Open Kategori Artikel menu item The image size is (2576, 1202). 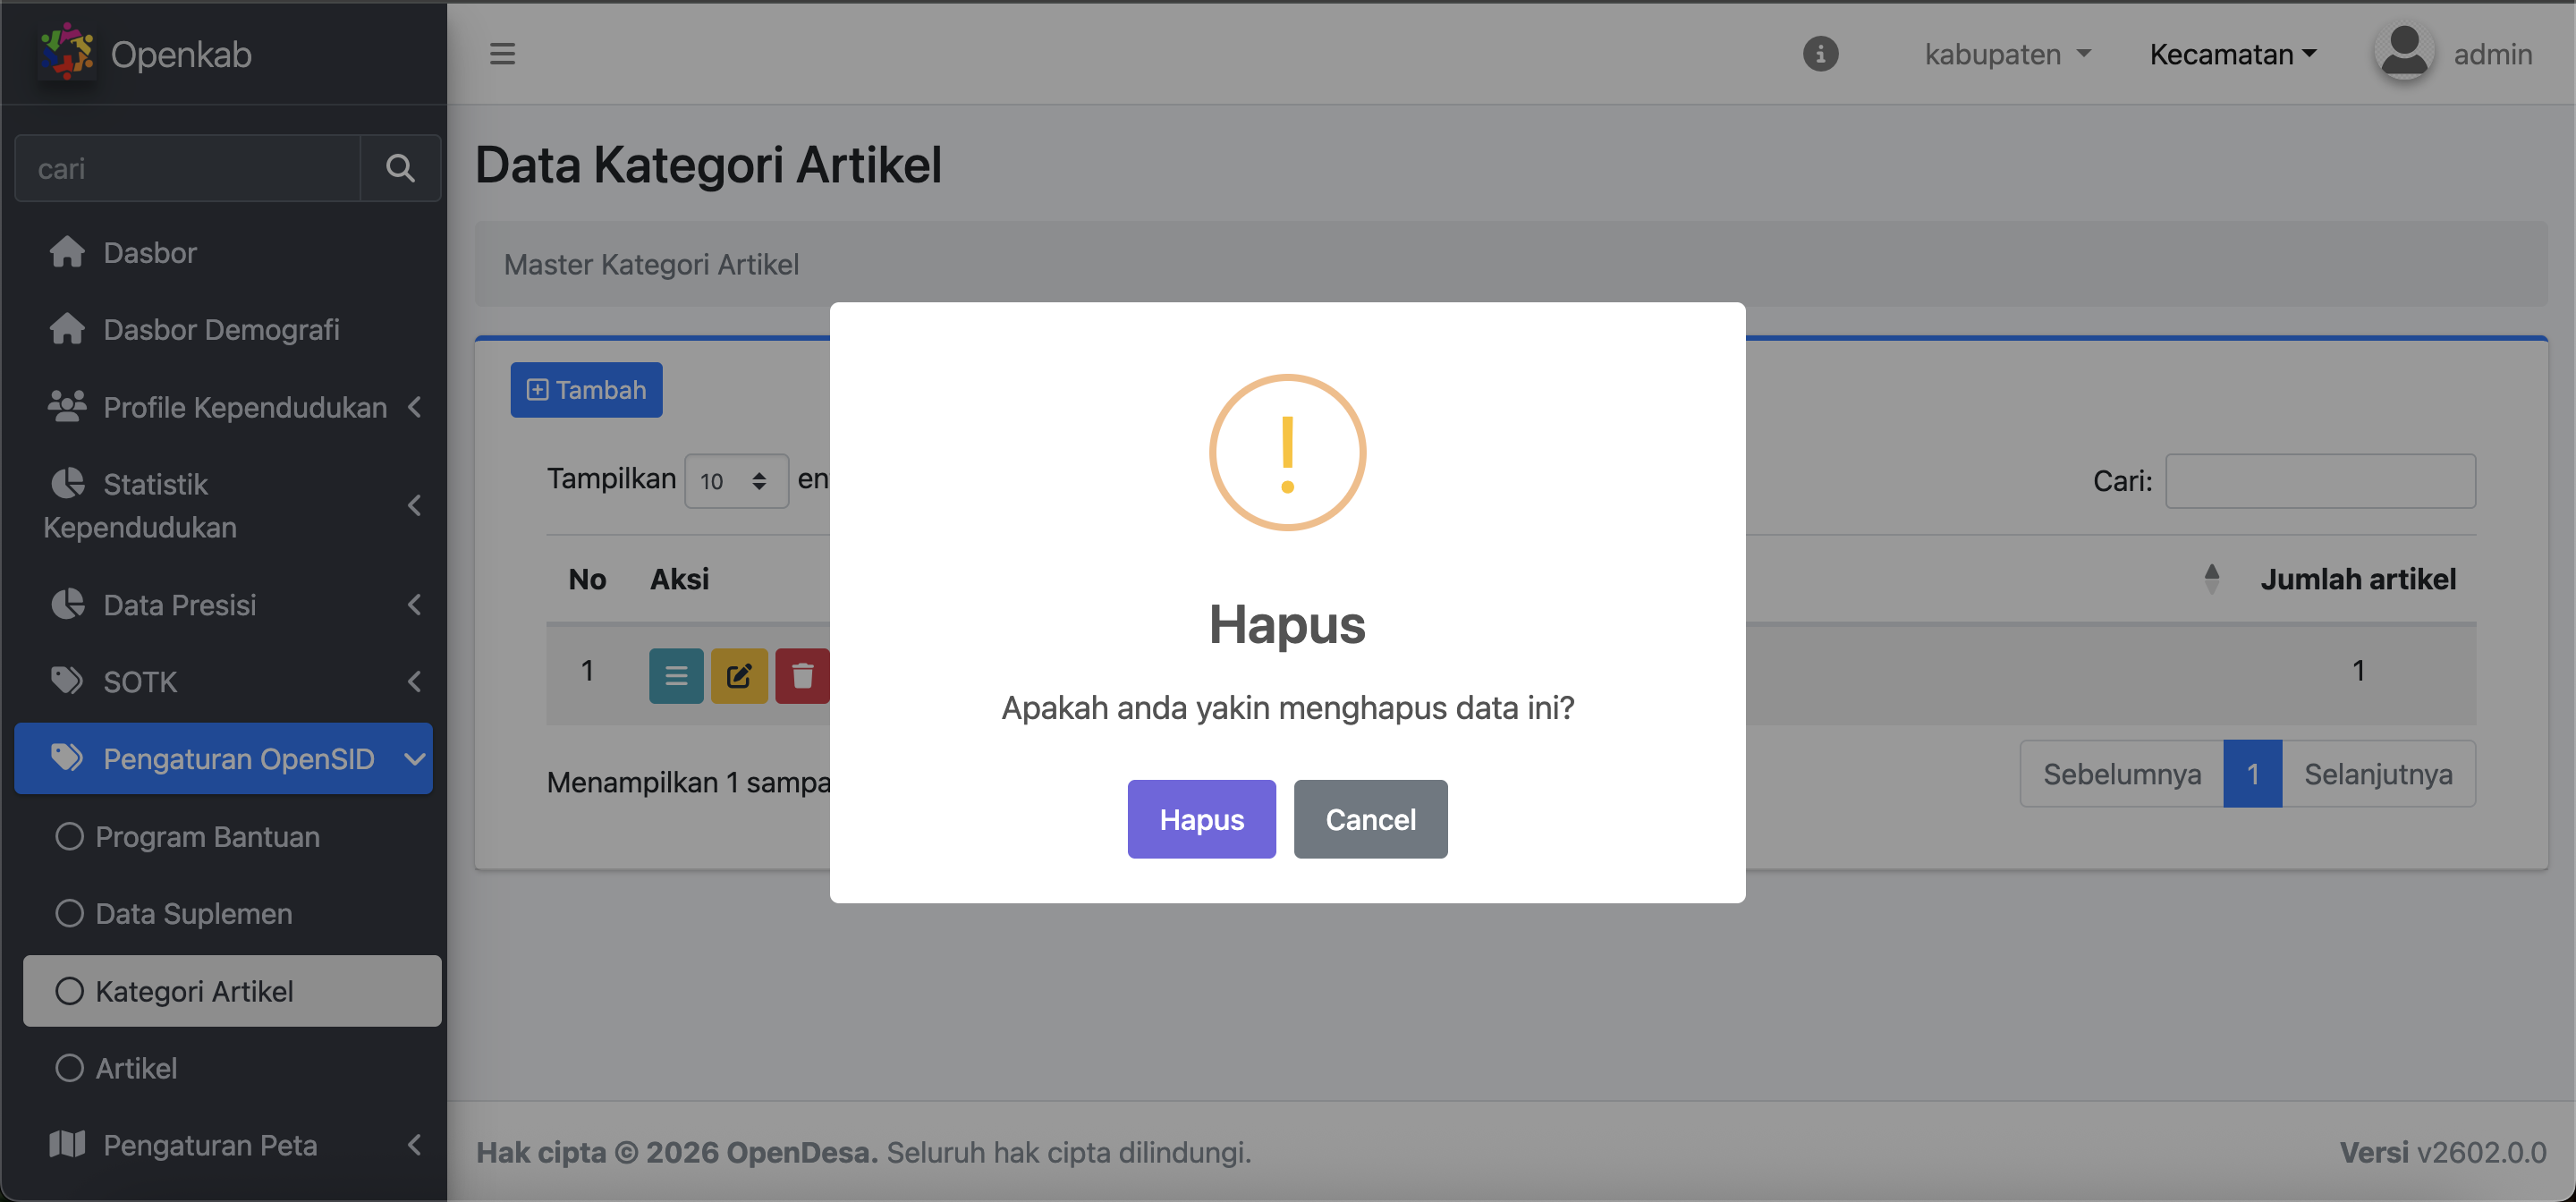[x=194, y=991]
